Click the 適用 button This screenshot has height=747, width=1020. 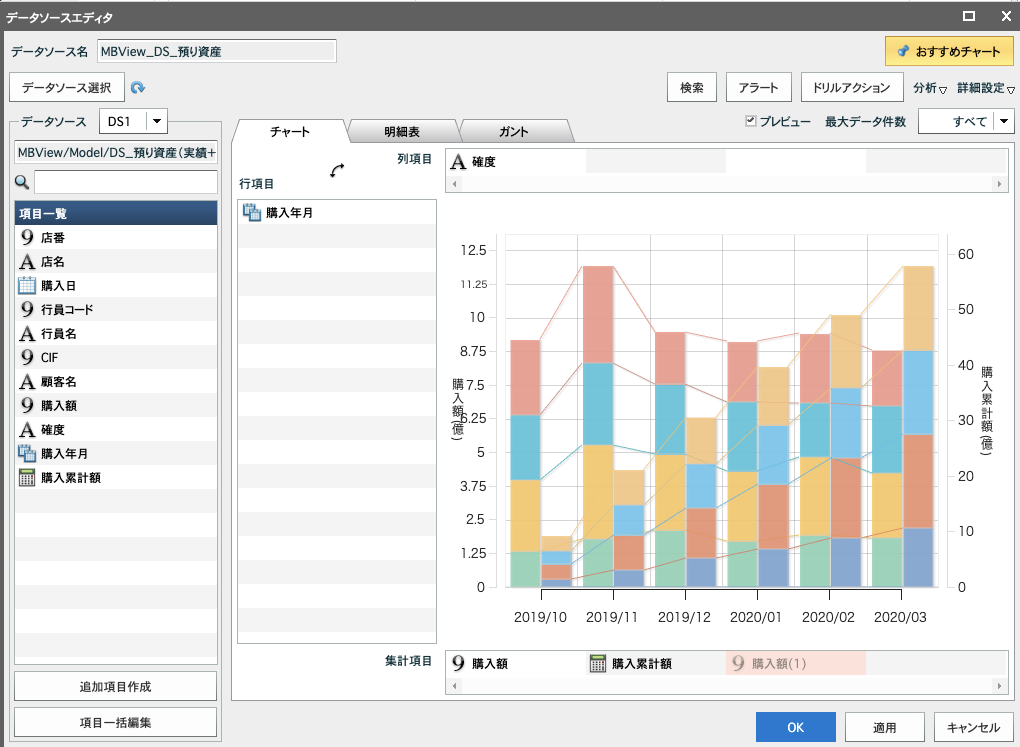point(884,727)
